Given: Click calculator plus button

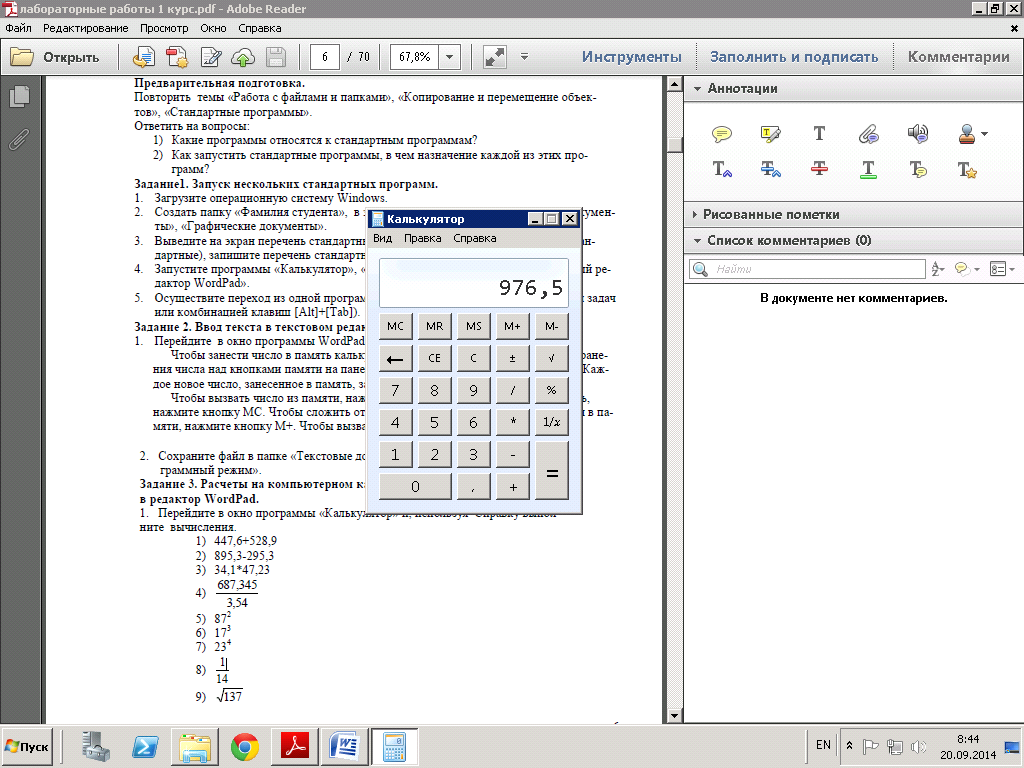Looking at the screenshot, I should [513, 487].
